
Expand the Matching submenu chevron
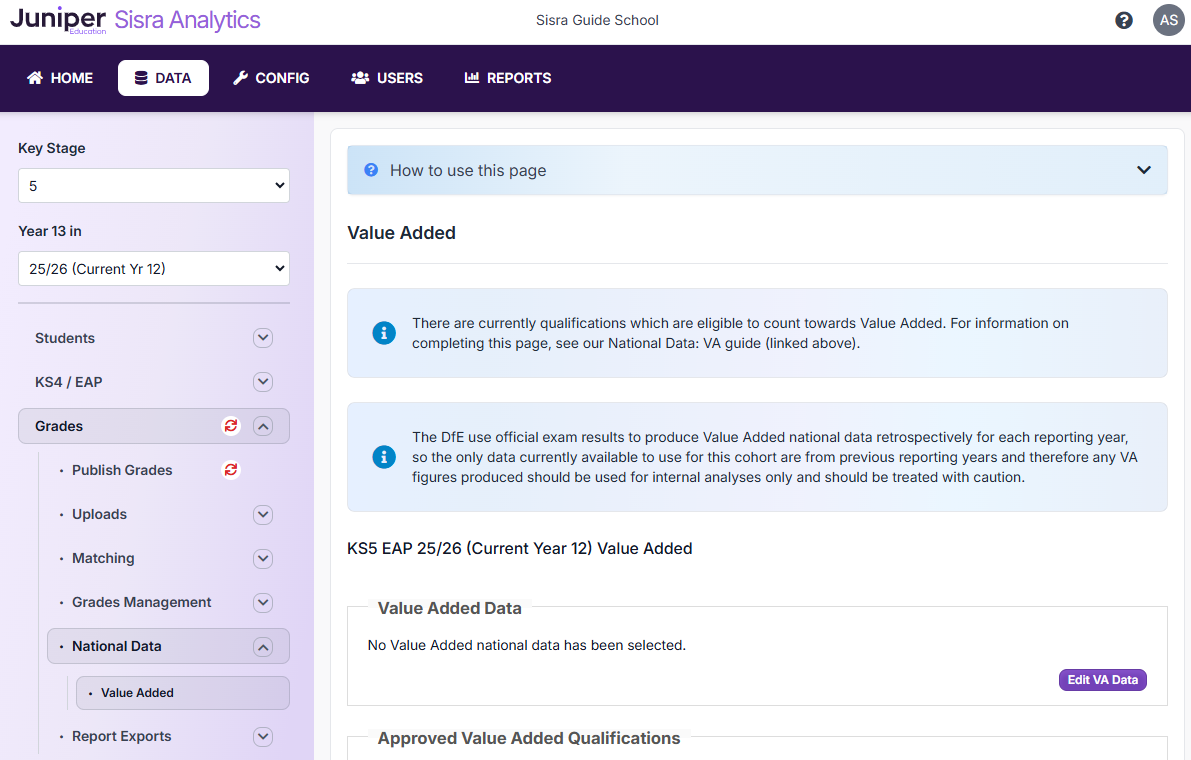click(x=263, y=559)
